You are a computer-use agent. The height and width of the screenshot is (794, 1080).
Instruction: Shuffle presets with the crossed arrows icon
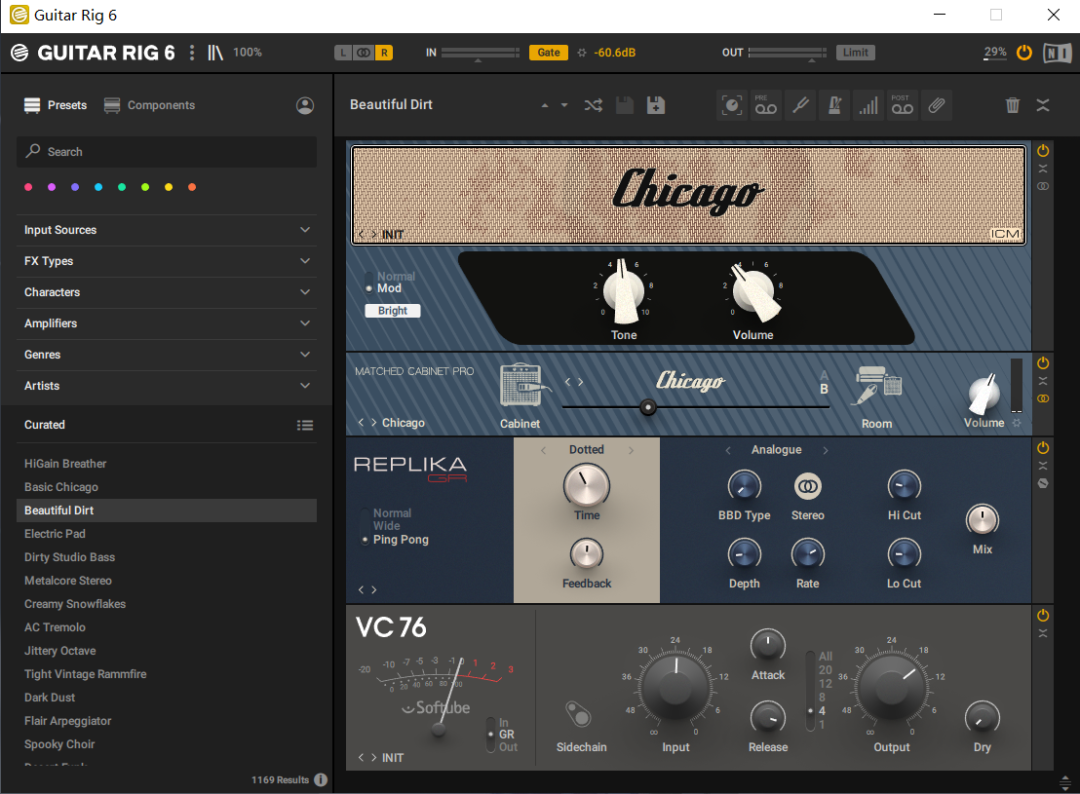593,105
